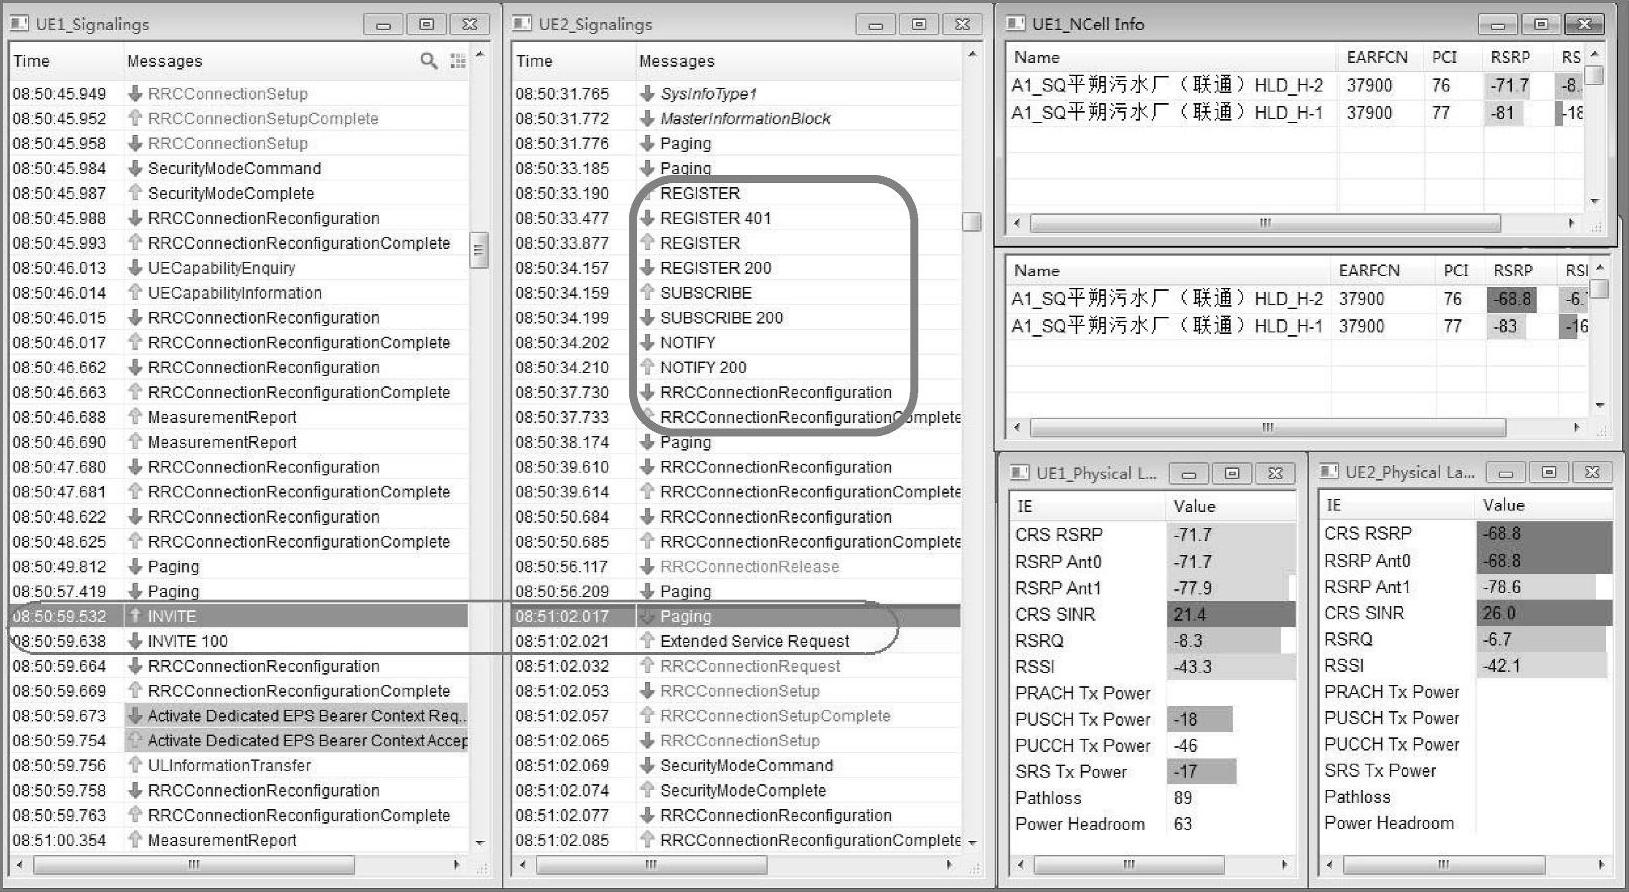1629x892 pixels.
Task: Select RRCConnectionRelease in UE2_Signalings
Action: (x=737, y=566)
